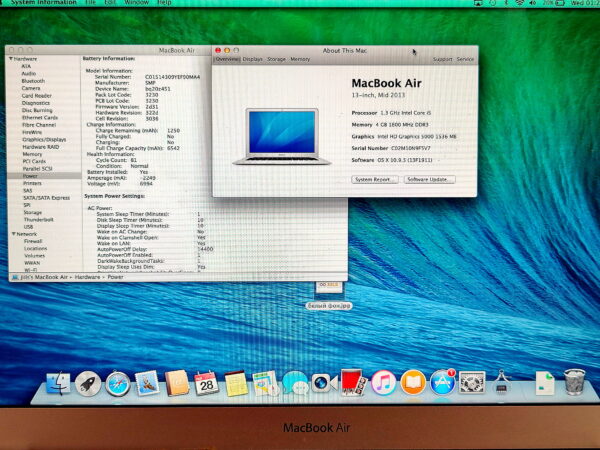Select Camera in the Hardware list
Screen dimensions: 600x450
[31, 88]
